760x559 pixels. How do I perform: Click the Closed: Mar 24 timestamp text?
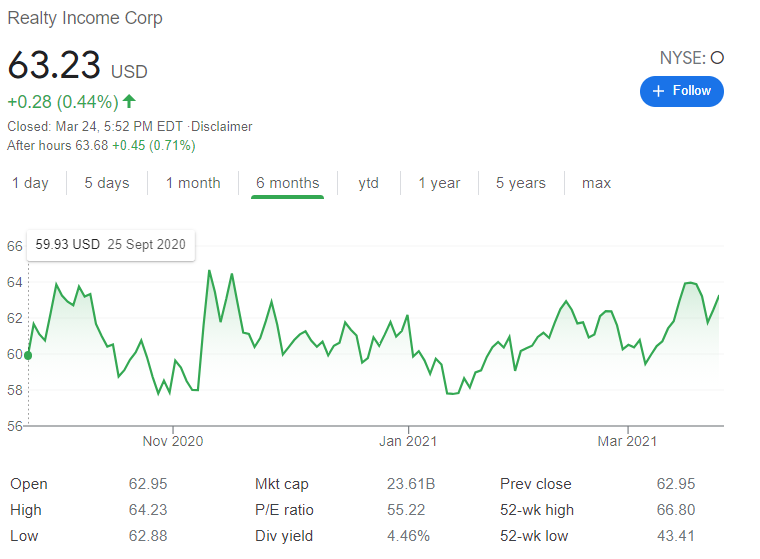coord(95,127)
